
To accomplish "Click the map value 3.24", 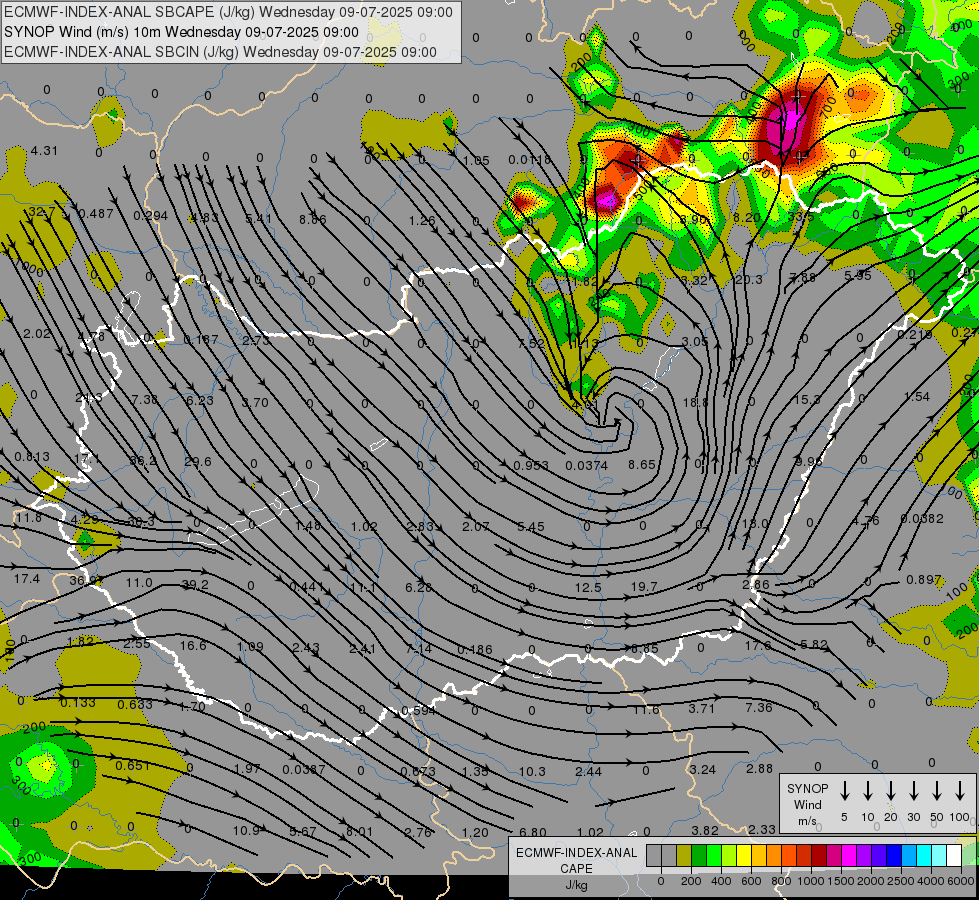I will (702, 769).
